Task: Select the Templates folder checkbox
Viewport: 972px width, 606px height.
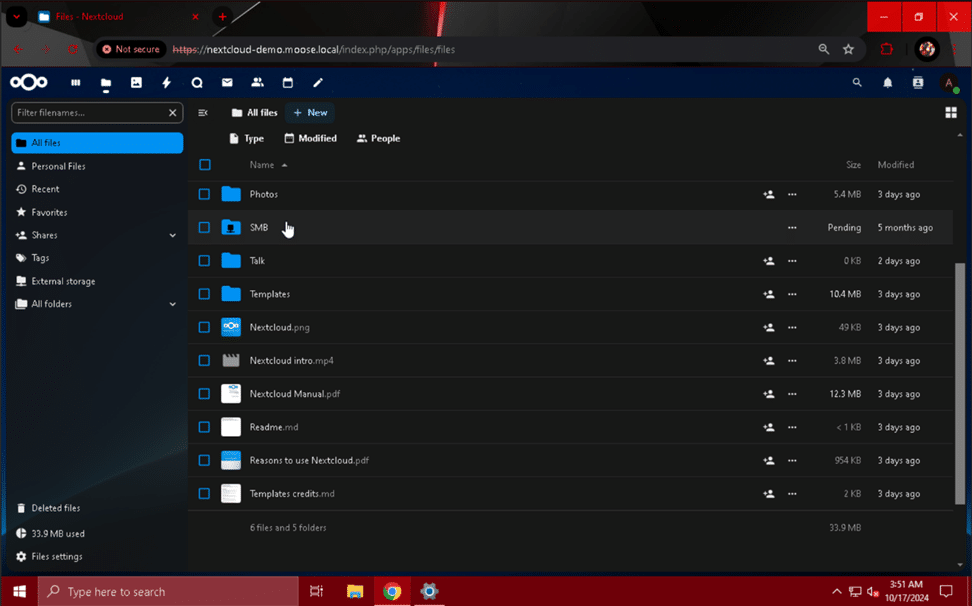Action: [x=204, y=294]
